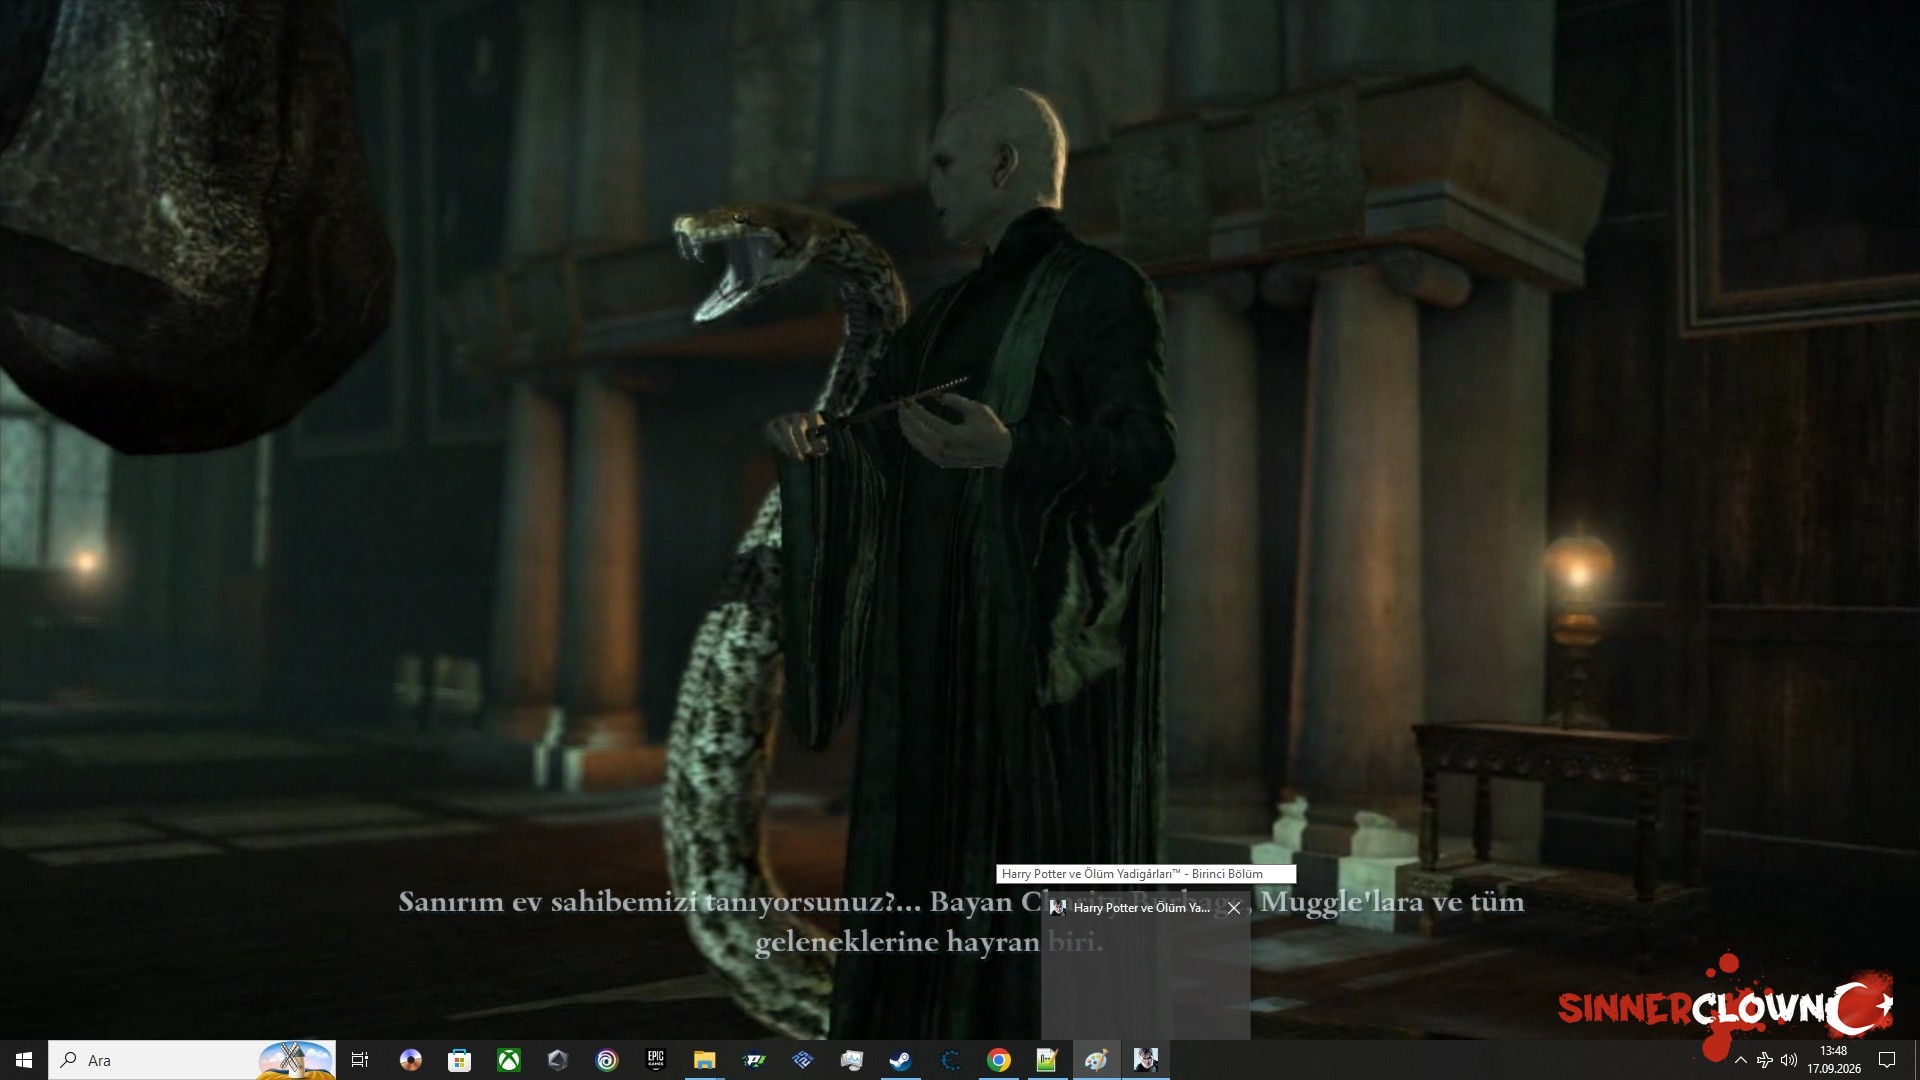Open the Windows Start menu
Image resolution: width=1920 pixels, height=1080 pixels.
click(x=24, y=1060)
